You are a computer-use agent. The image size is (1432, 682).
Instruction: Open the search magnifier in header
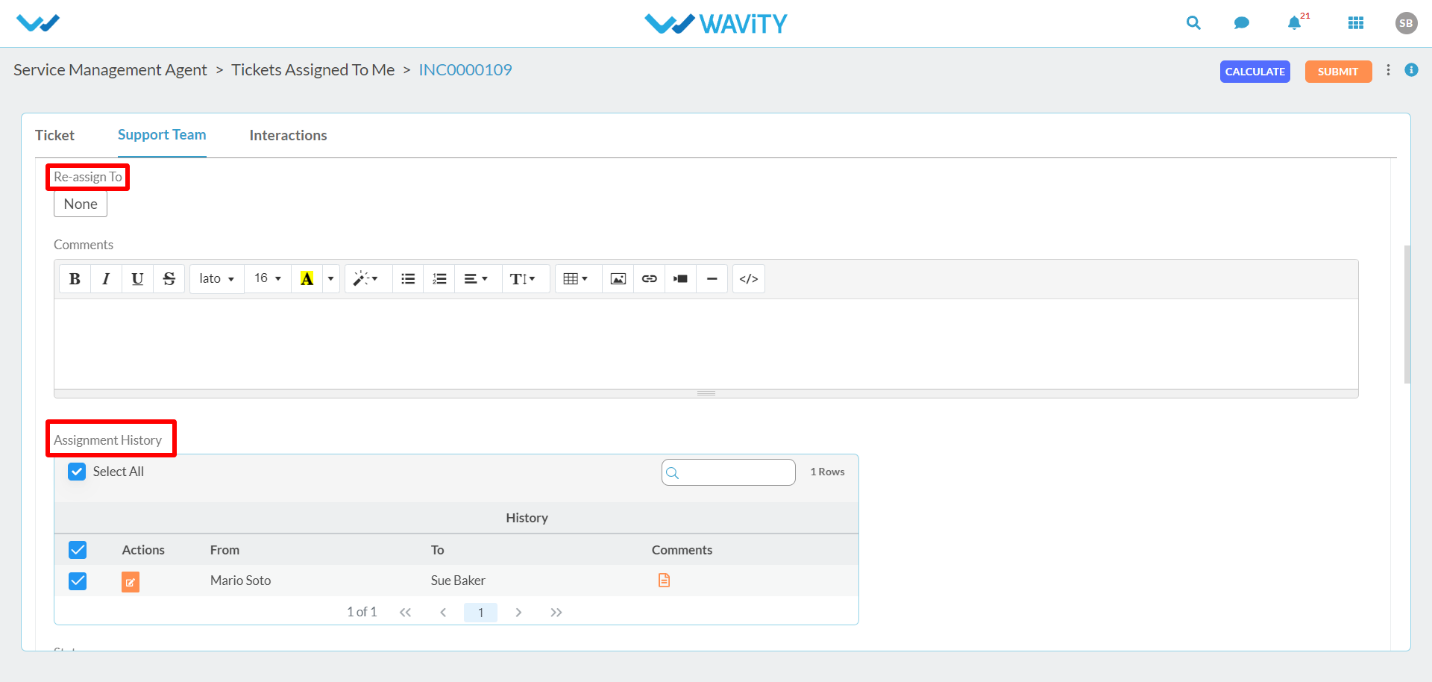coord(1193,23)
